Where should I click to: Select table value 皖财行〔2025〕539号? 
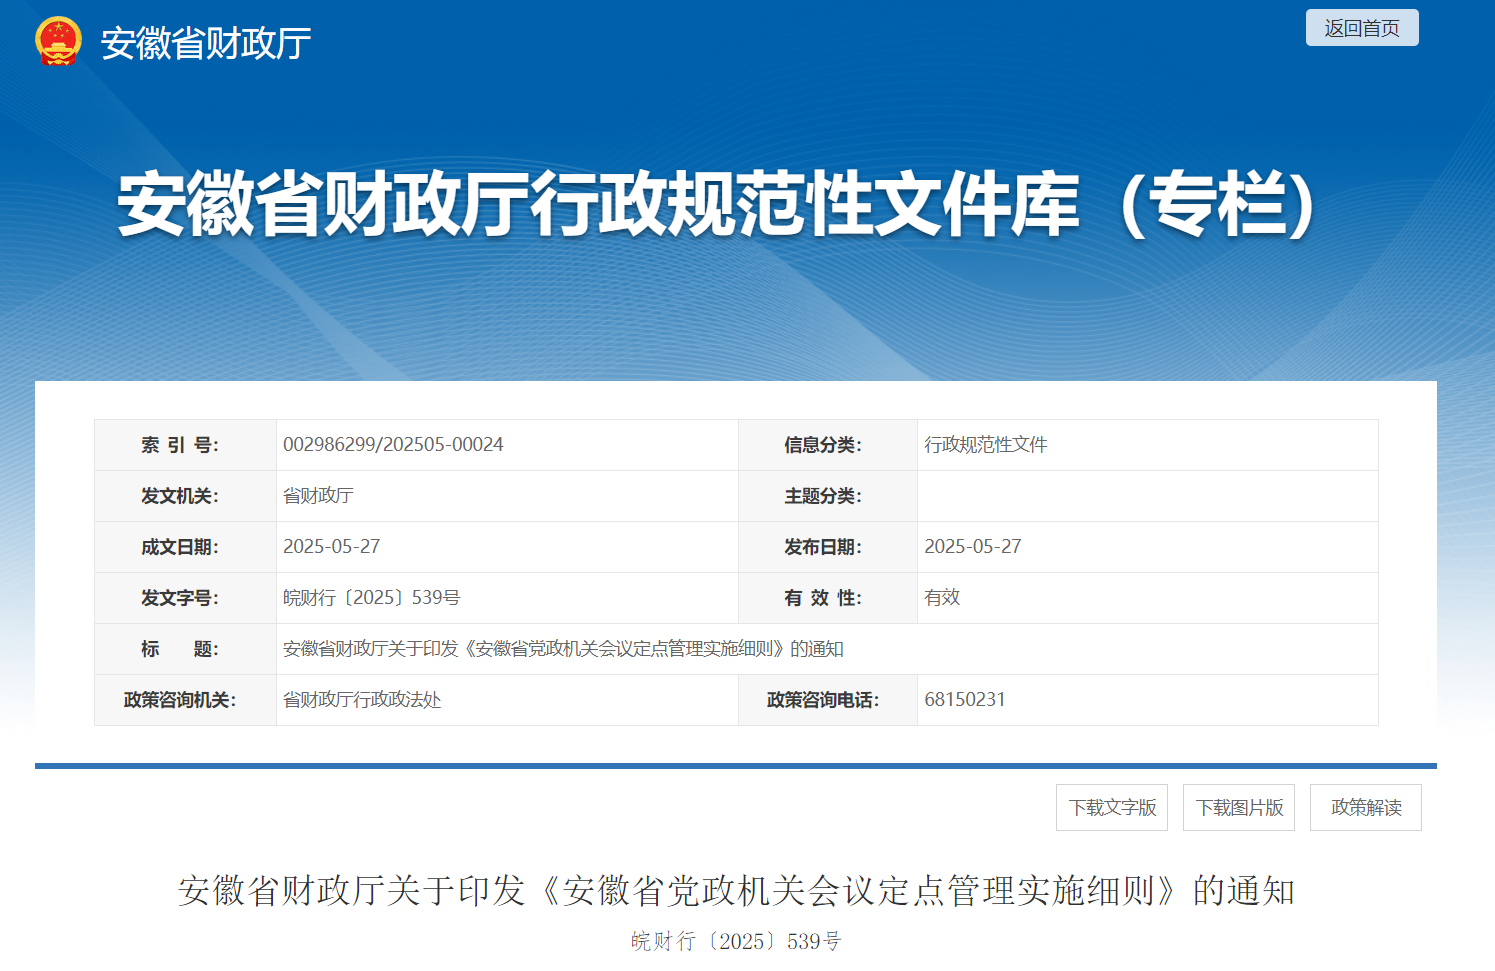point(372,598)
